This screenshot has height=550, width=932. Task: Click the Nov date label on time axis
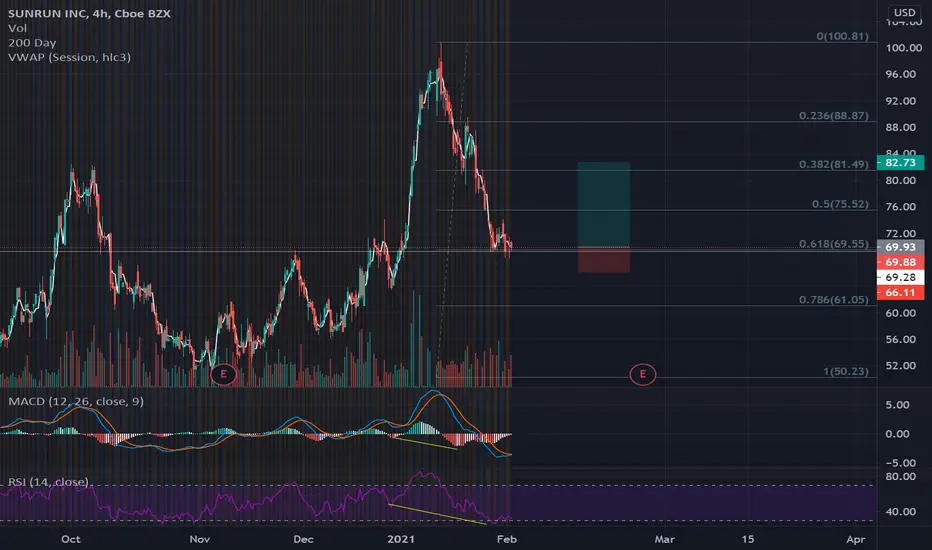[x=200, y=539]
